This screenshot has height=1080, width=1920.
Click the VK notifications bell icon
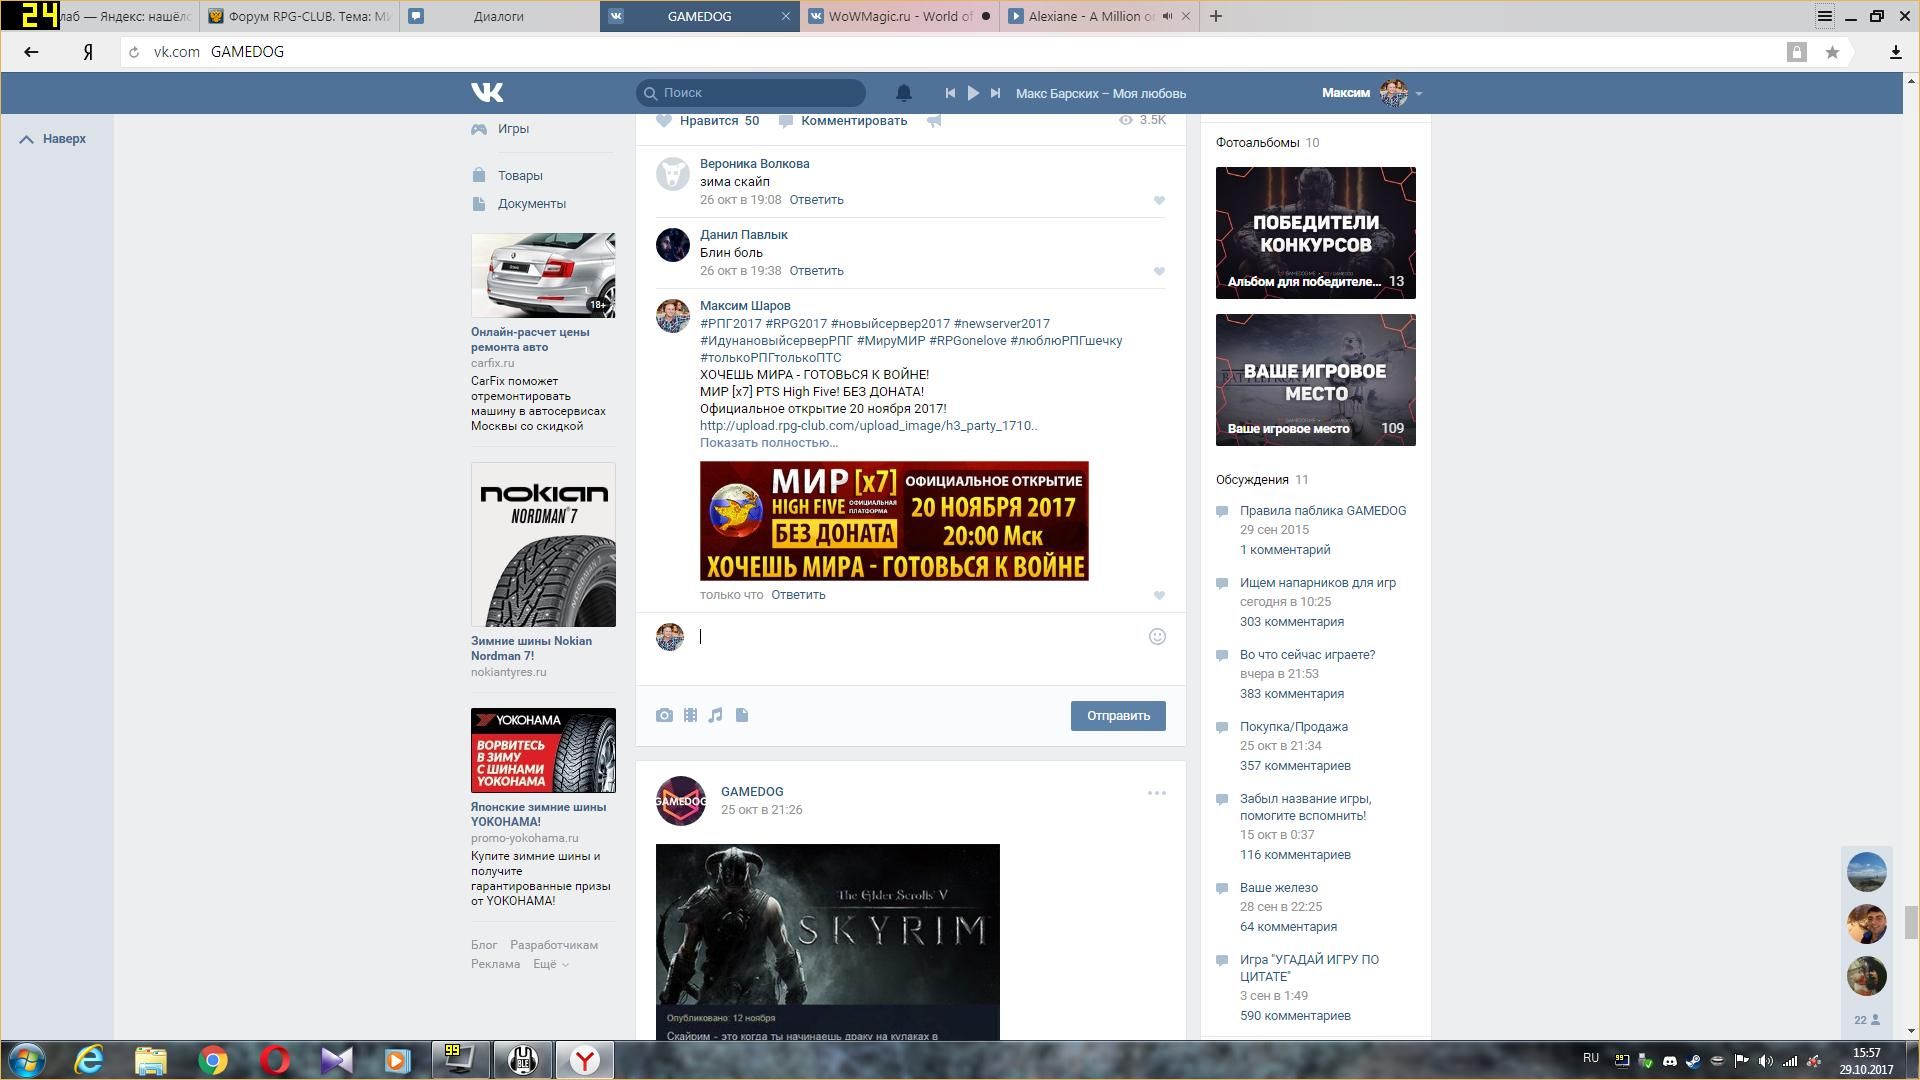(903, 93)
